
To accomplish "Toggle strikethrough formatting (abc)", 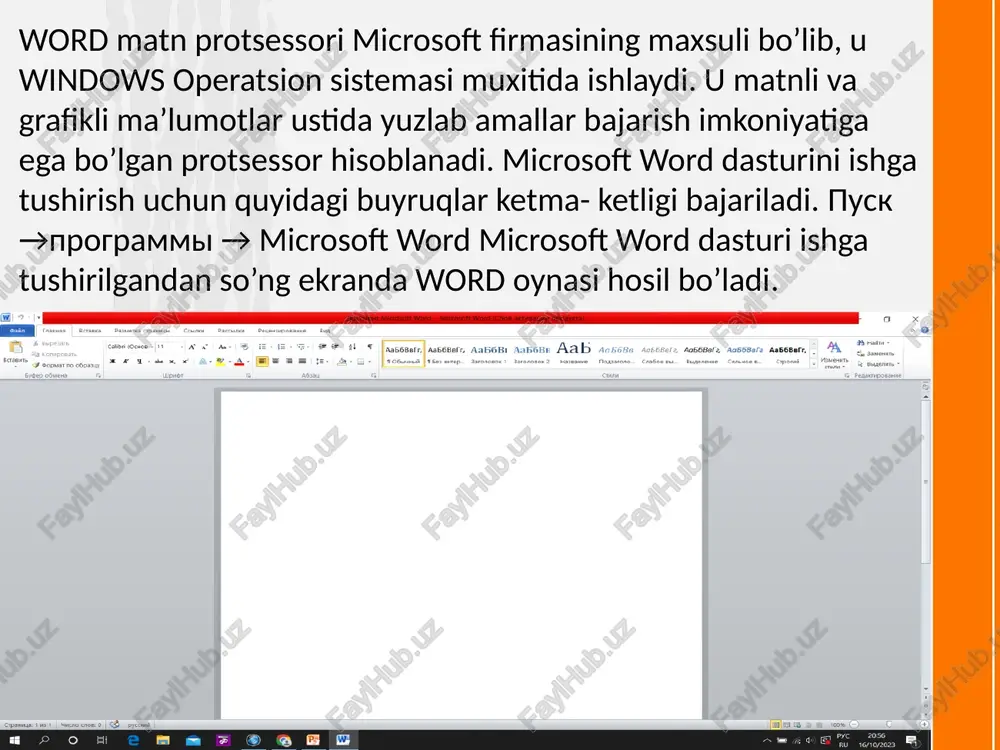I will (159, 362).
